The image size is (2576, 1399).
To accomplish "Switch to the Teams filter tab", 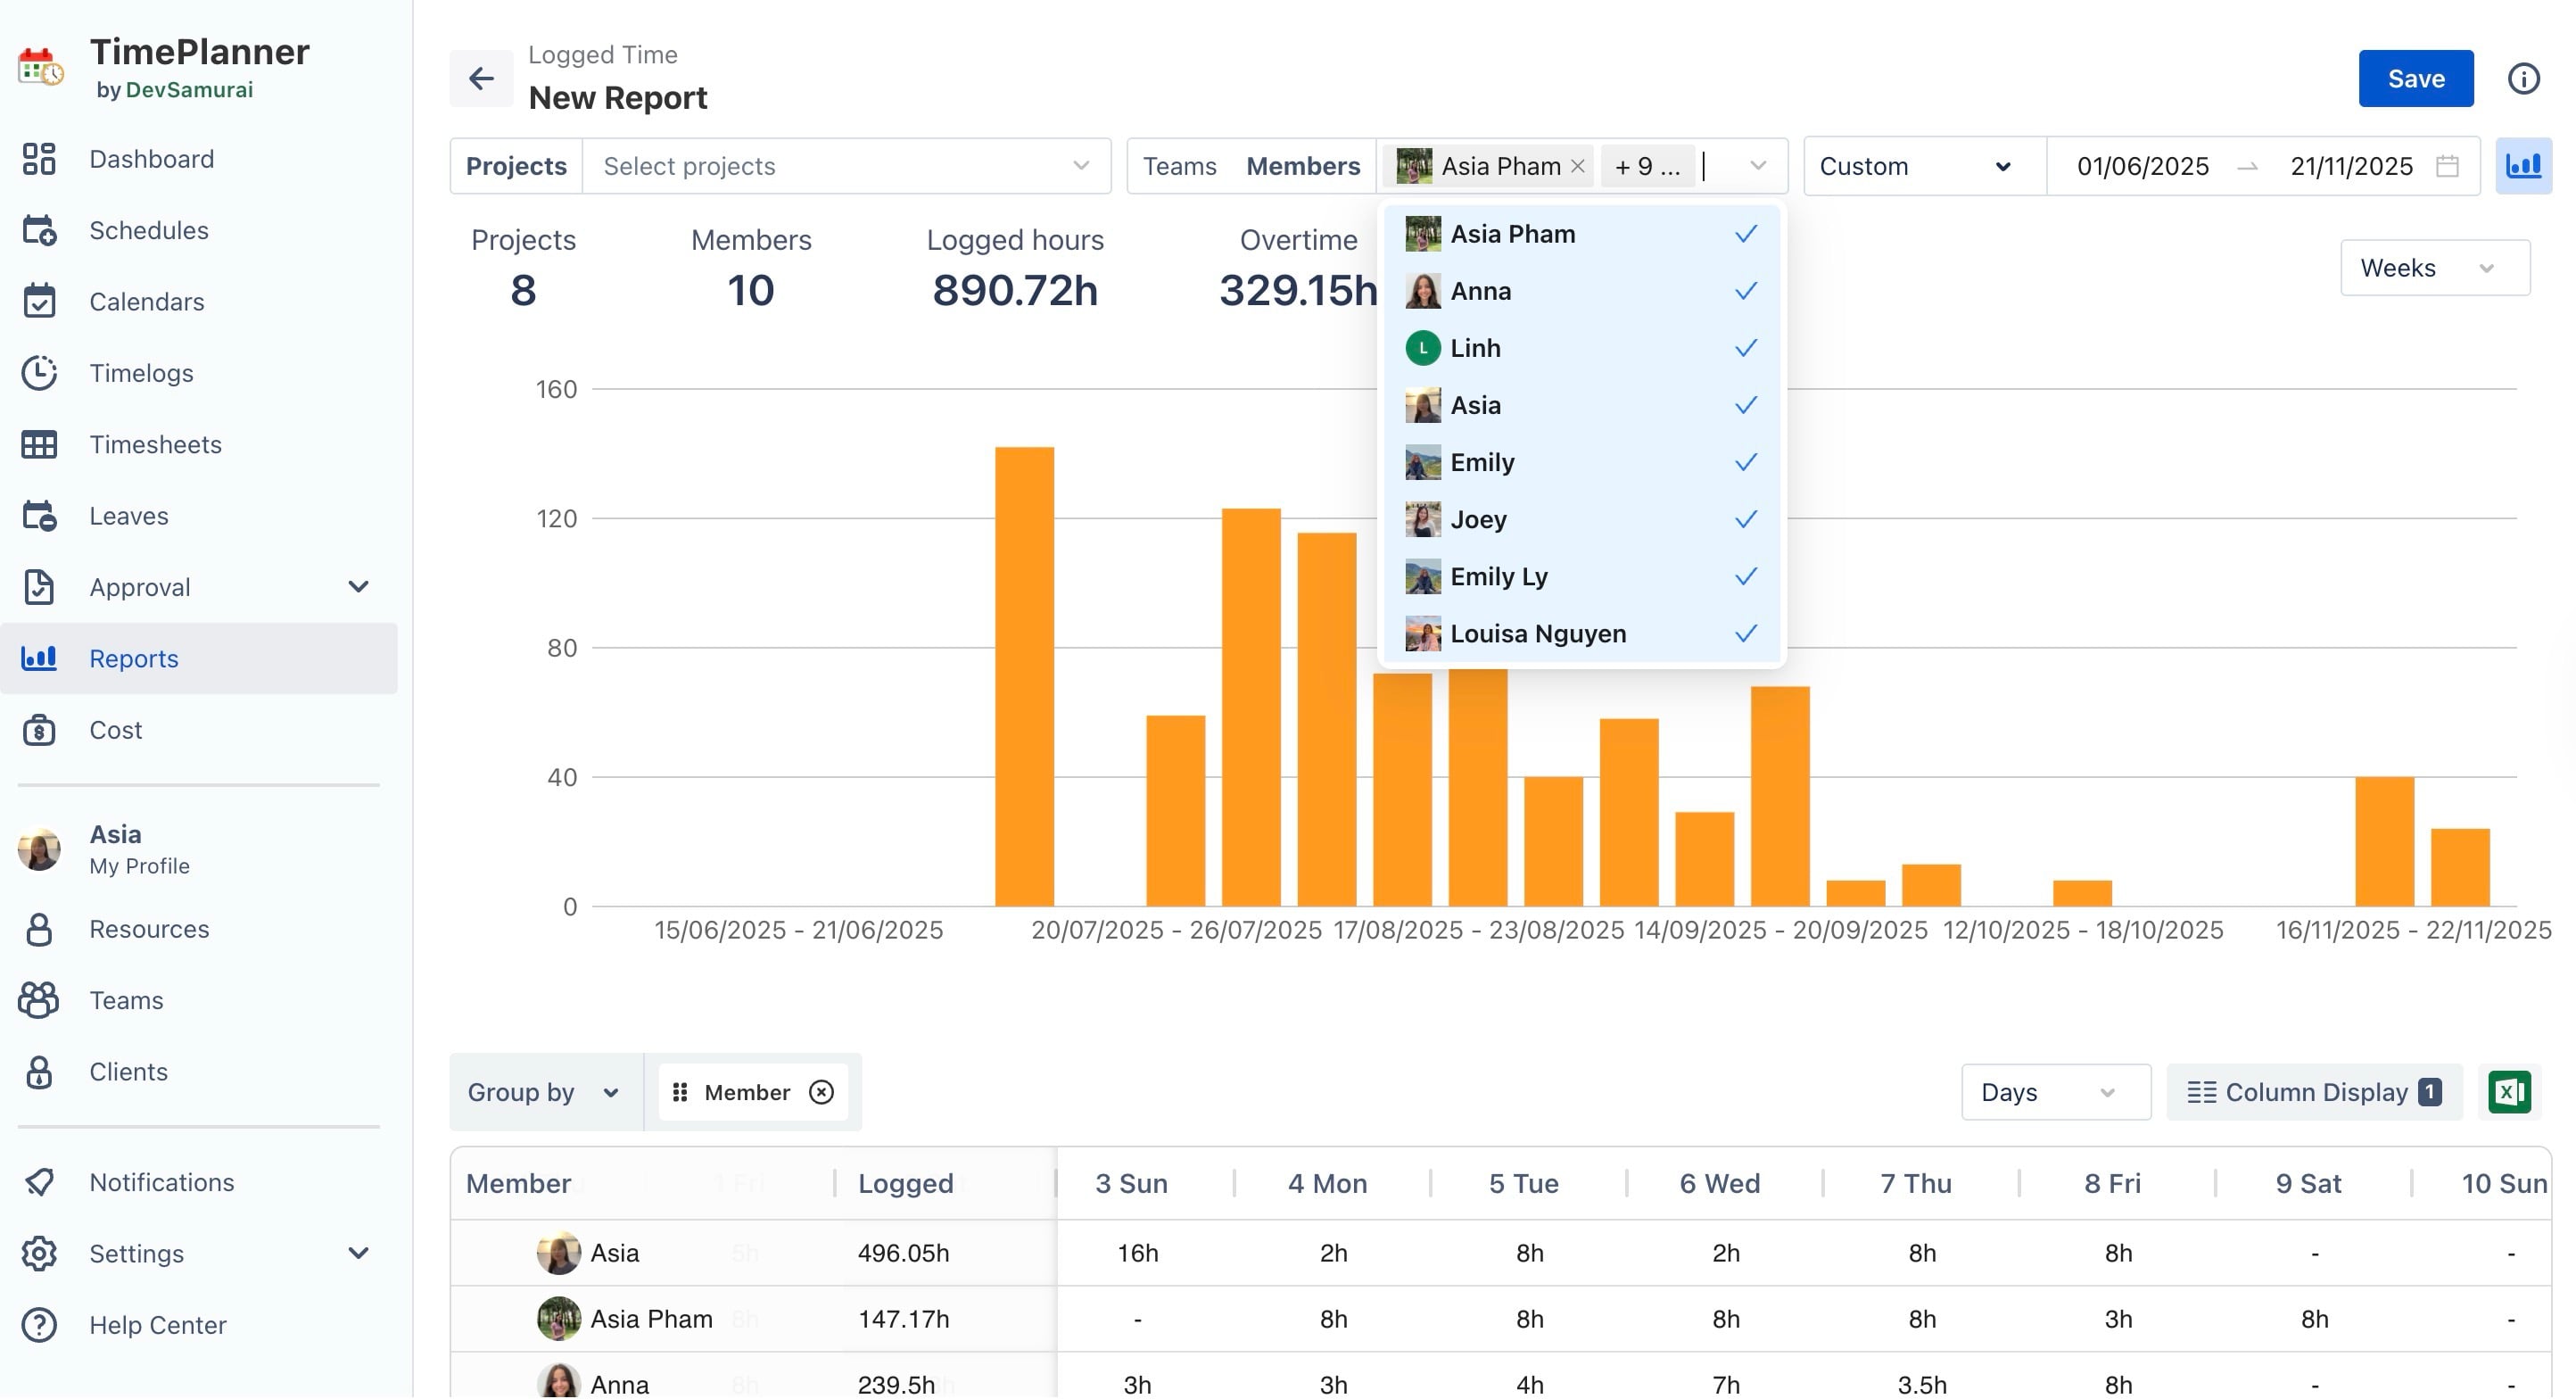I will pos(1179,166).
